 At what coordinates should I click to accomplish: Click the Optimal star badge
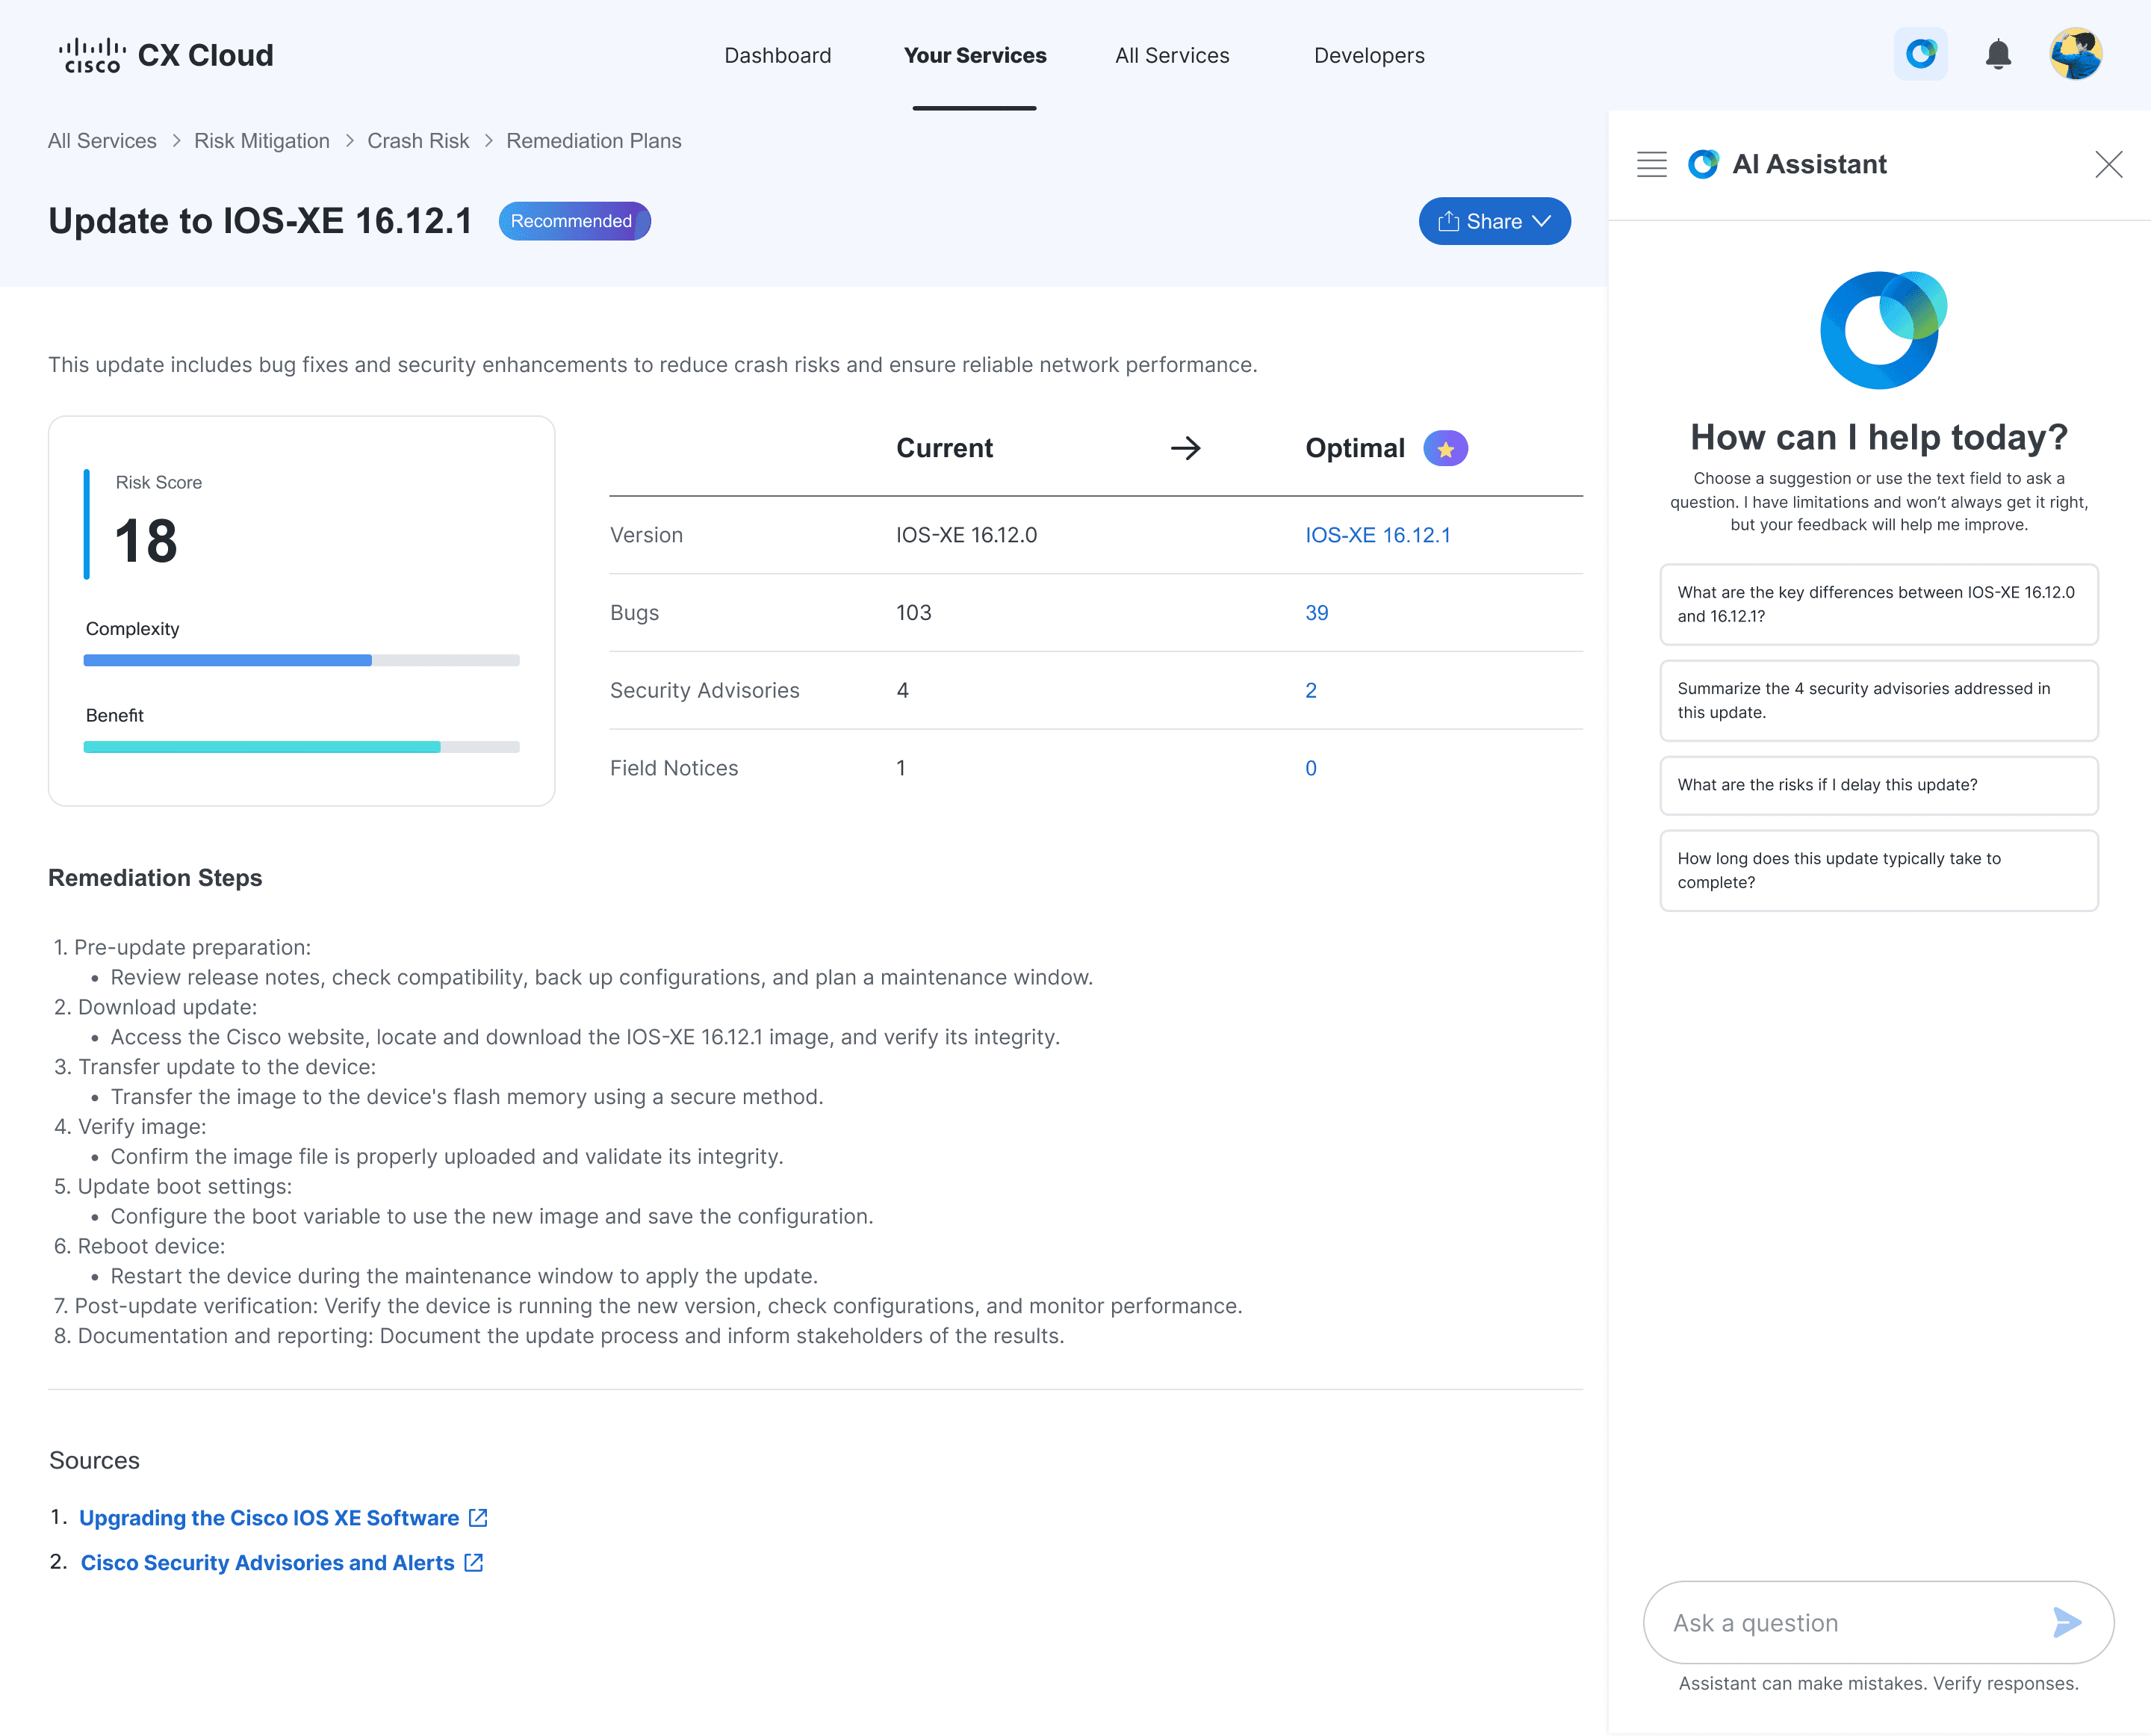pos(1445,449)
